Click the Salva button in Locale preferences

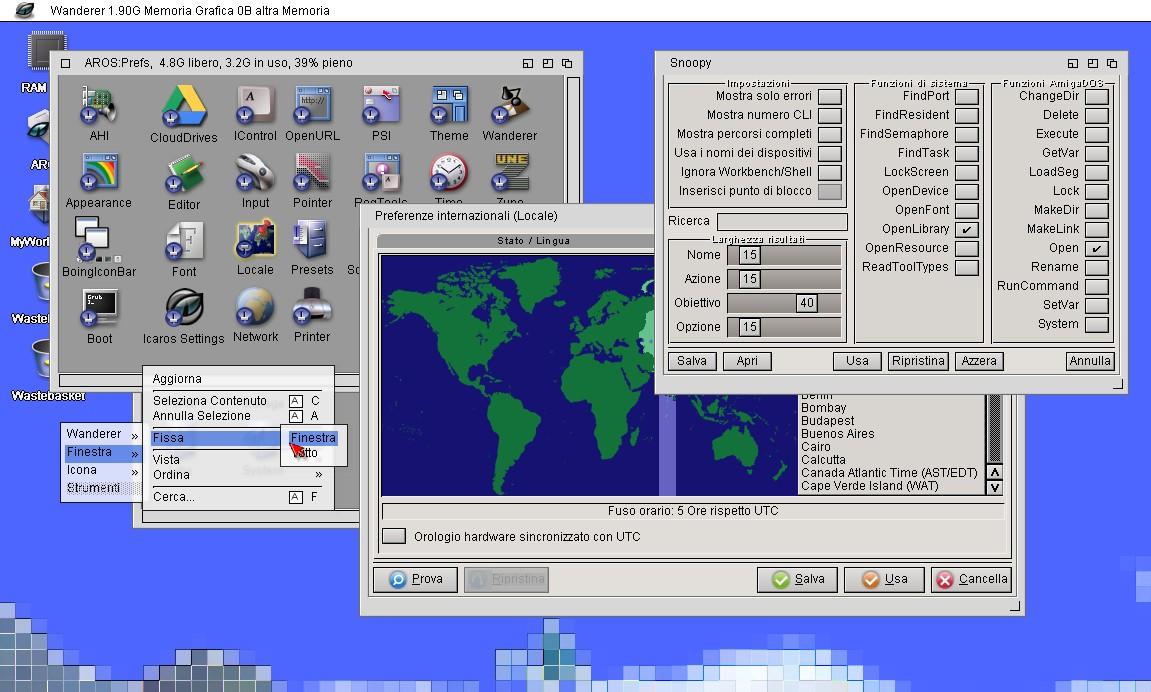798,579
